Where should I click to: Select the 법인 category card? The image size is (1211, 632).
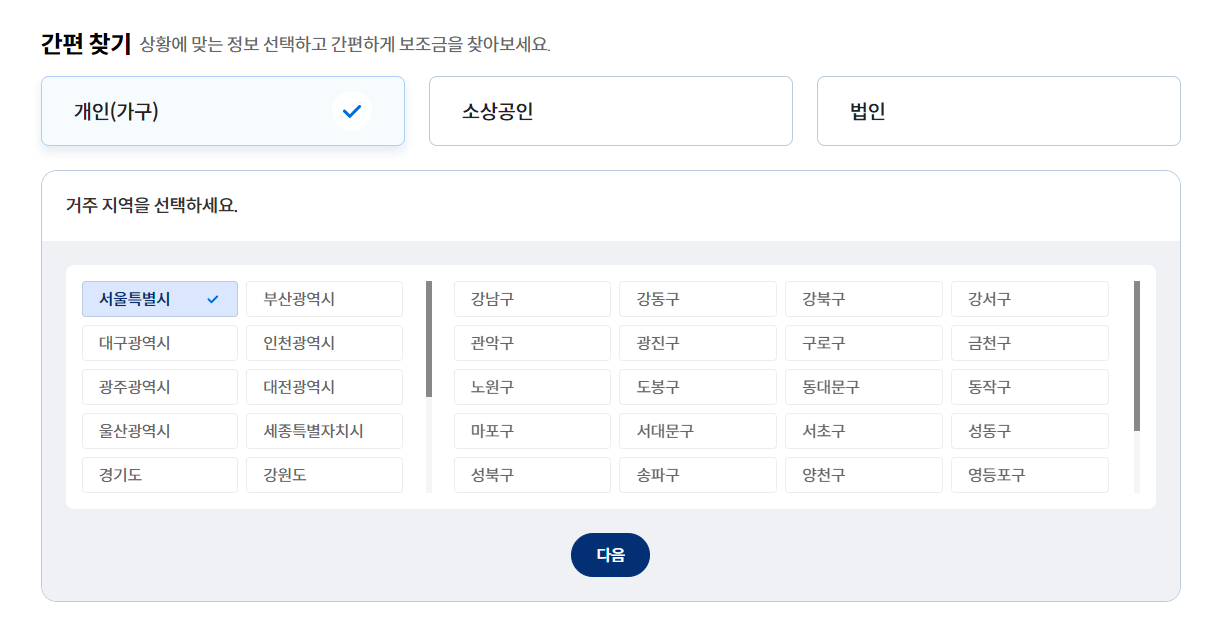[998, 111]
